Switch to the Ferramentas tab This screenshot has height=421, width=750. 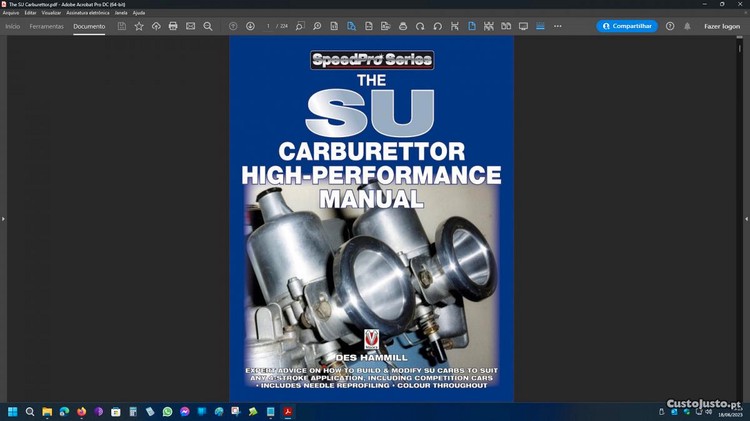coord(46,26)
